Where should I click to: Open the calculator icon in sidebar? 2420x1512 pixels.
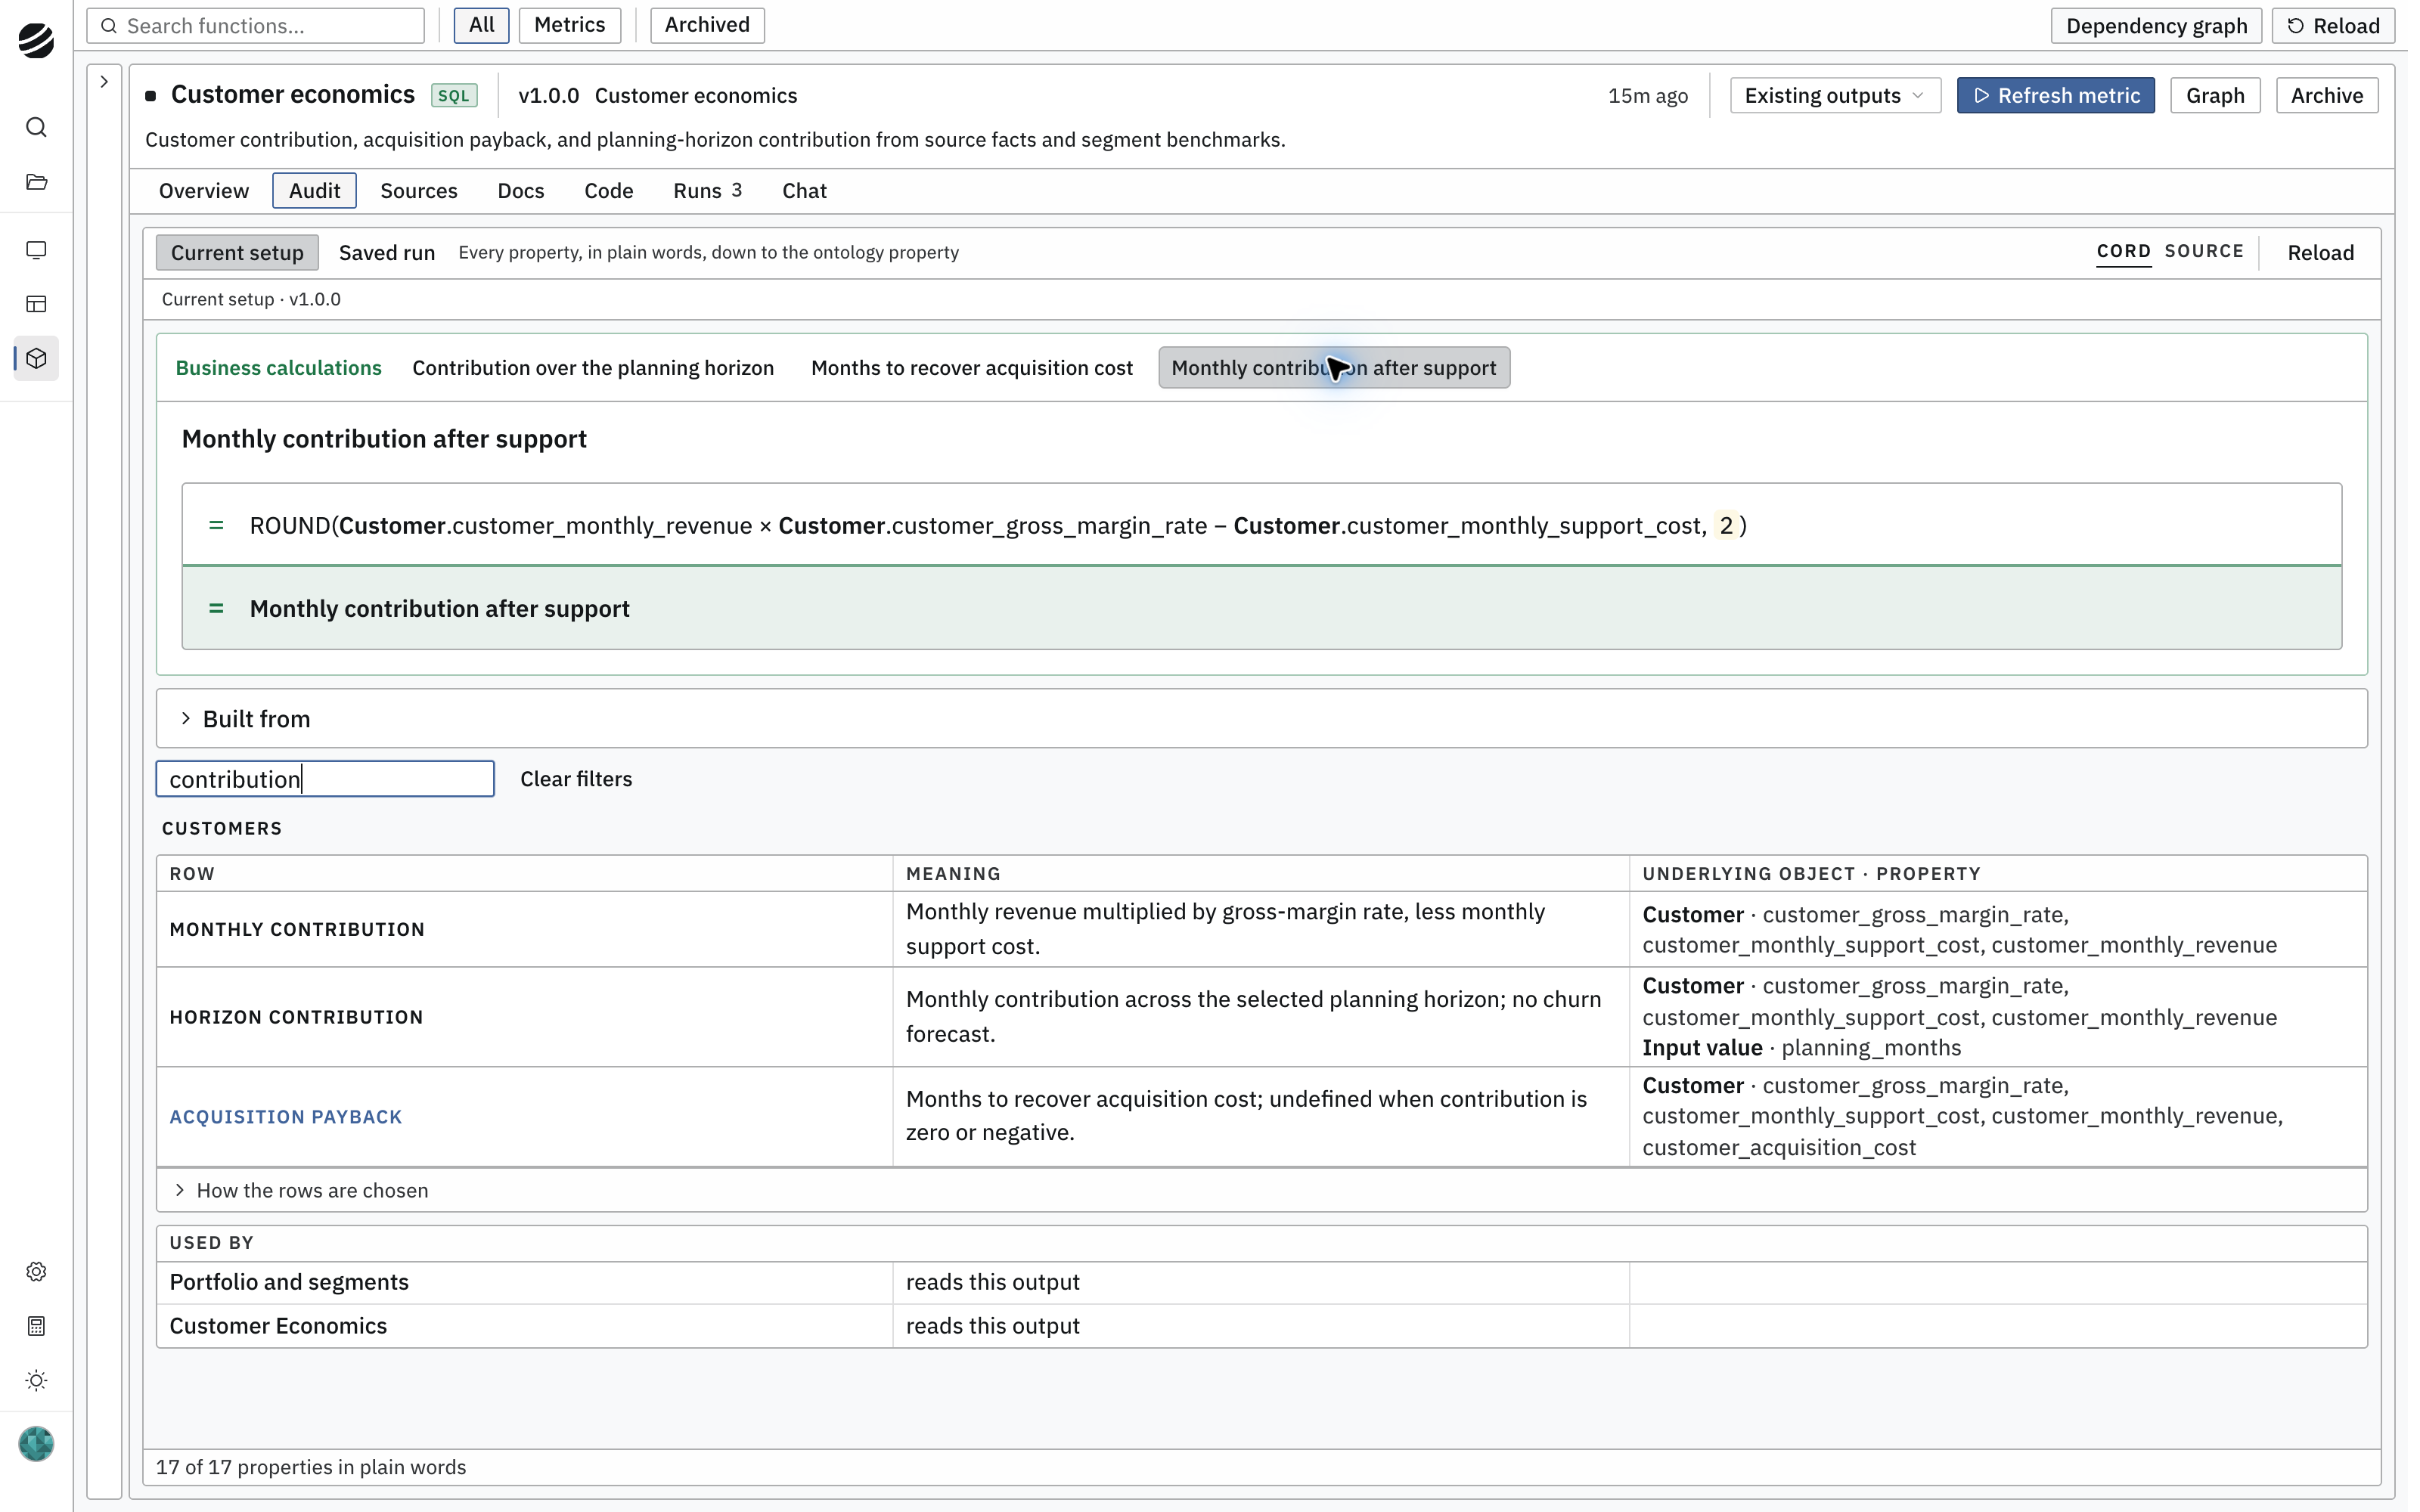36,1326
